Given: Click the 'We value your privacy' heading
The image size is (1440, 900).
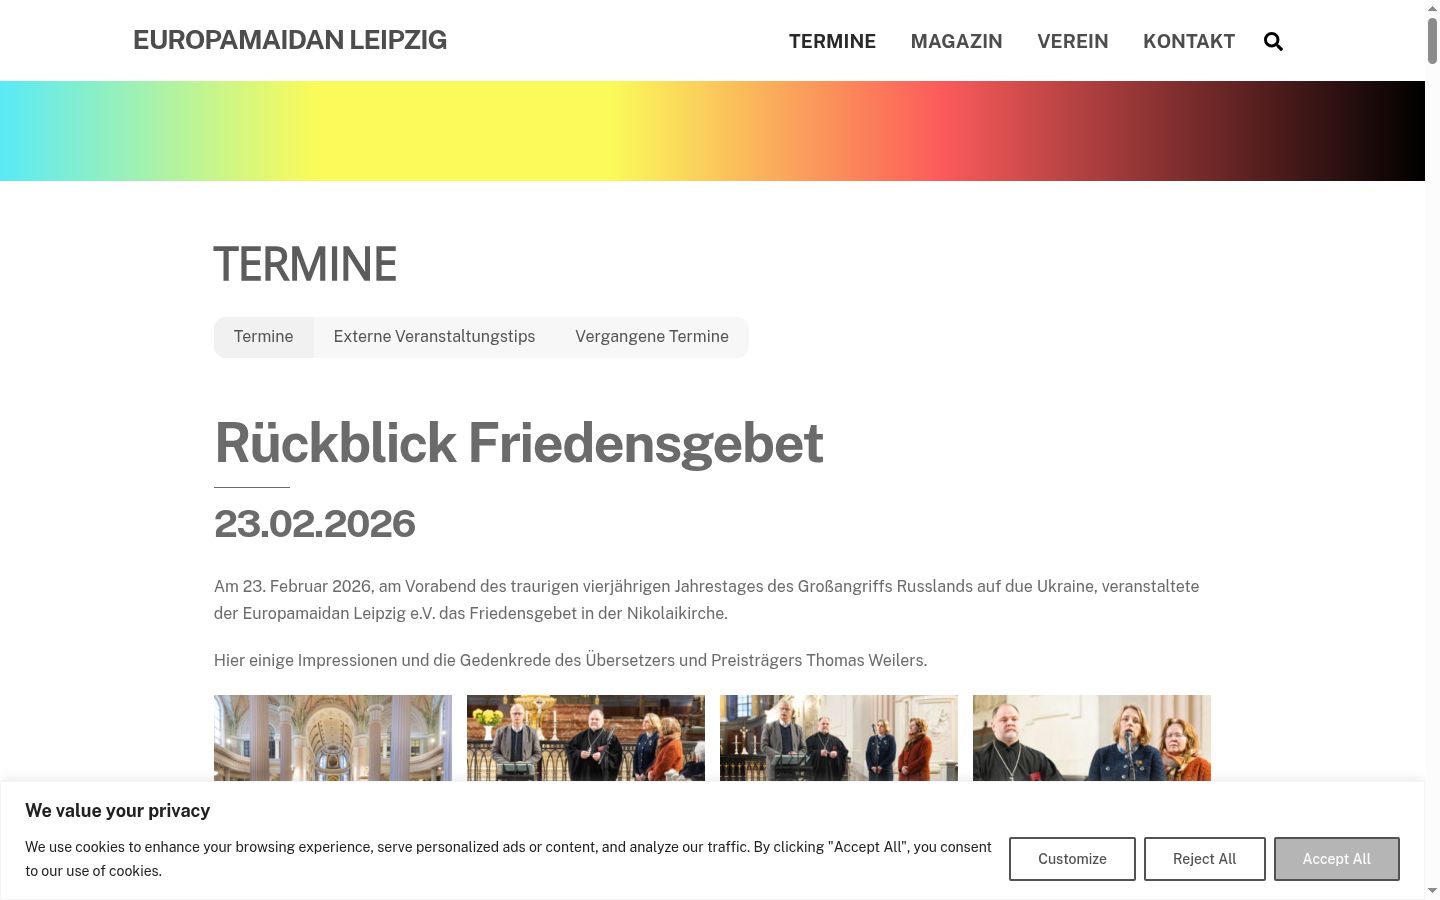Looking at the screenshot, I should 118,811.
